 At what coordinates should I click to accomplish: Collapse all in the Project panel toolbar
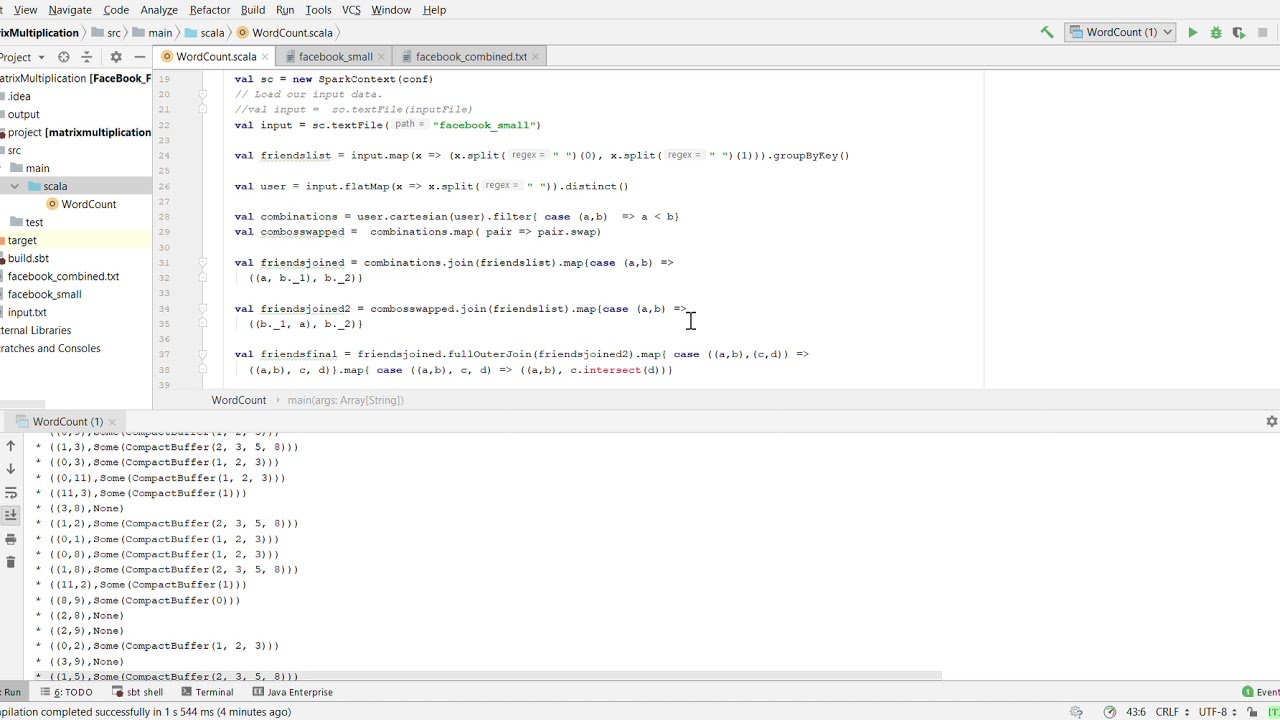86,57
